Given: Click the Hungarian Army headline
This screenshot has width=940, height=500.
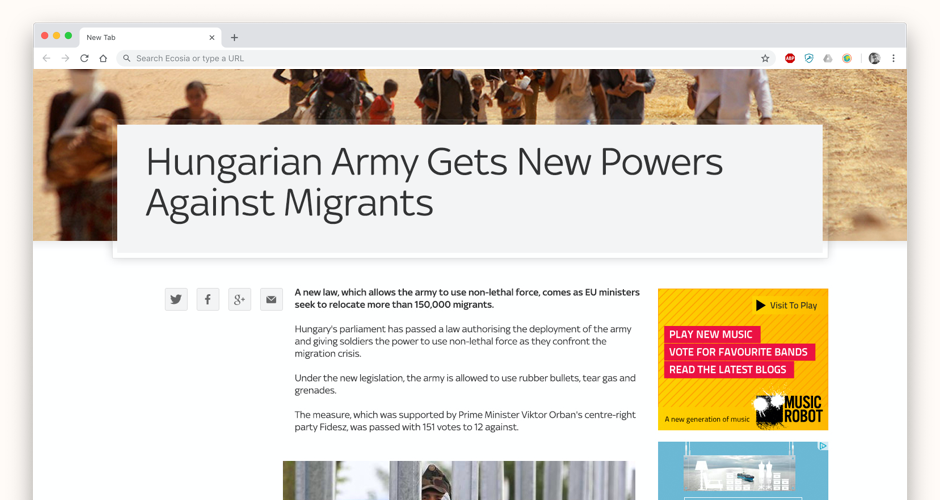Looking at the screenshot, I should 434,182.
